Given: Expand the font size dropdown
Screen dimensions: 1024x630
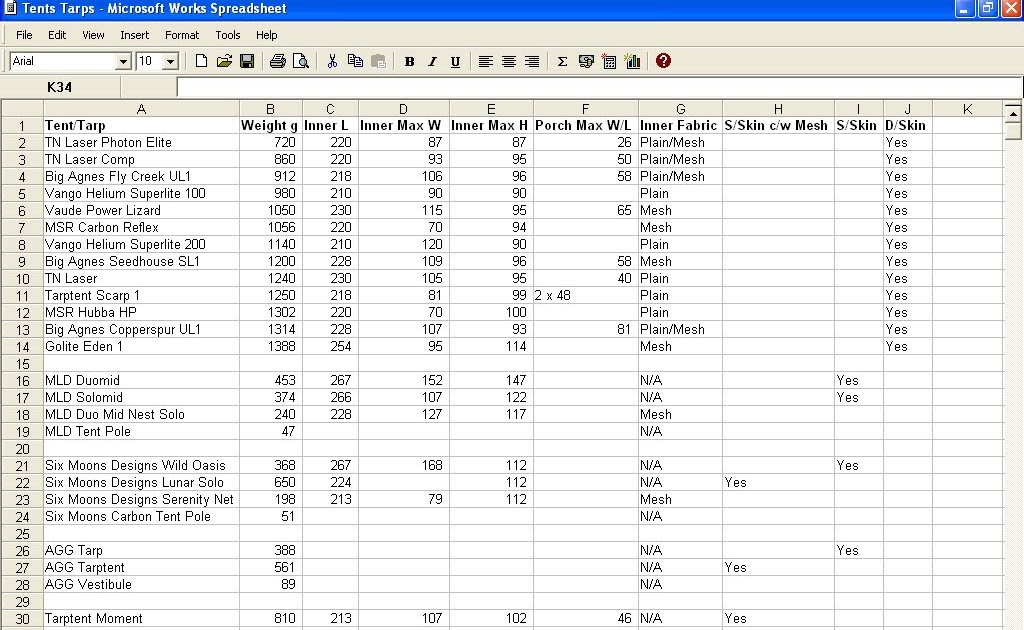Looking at the screenshot, I should tap(170, 61).
